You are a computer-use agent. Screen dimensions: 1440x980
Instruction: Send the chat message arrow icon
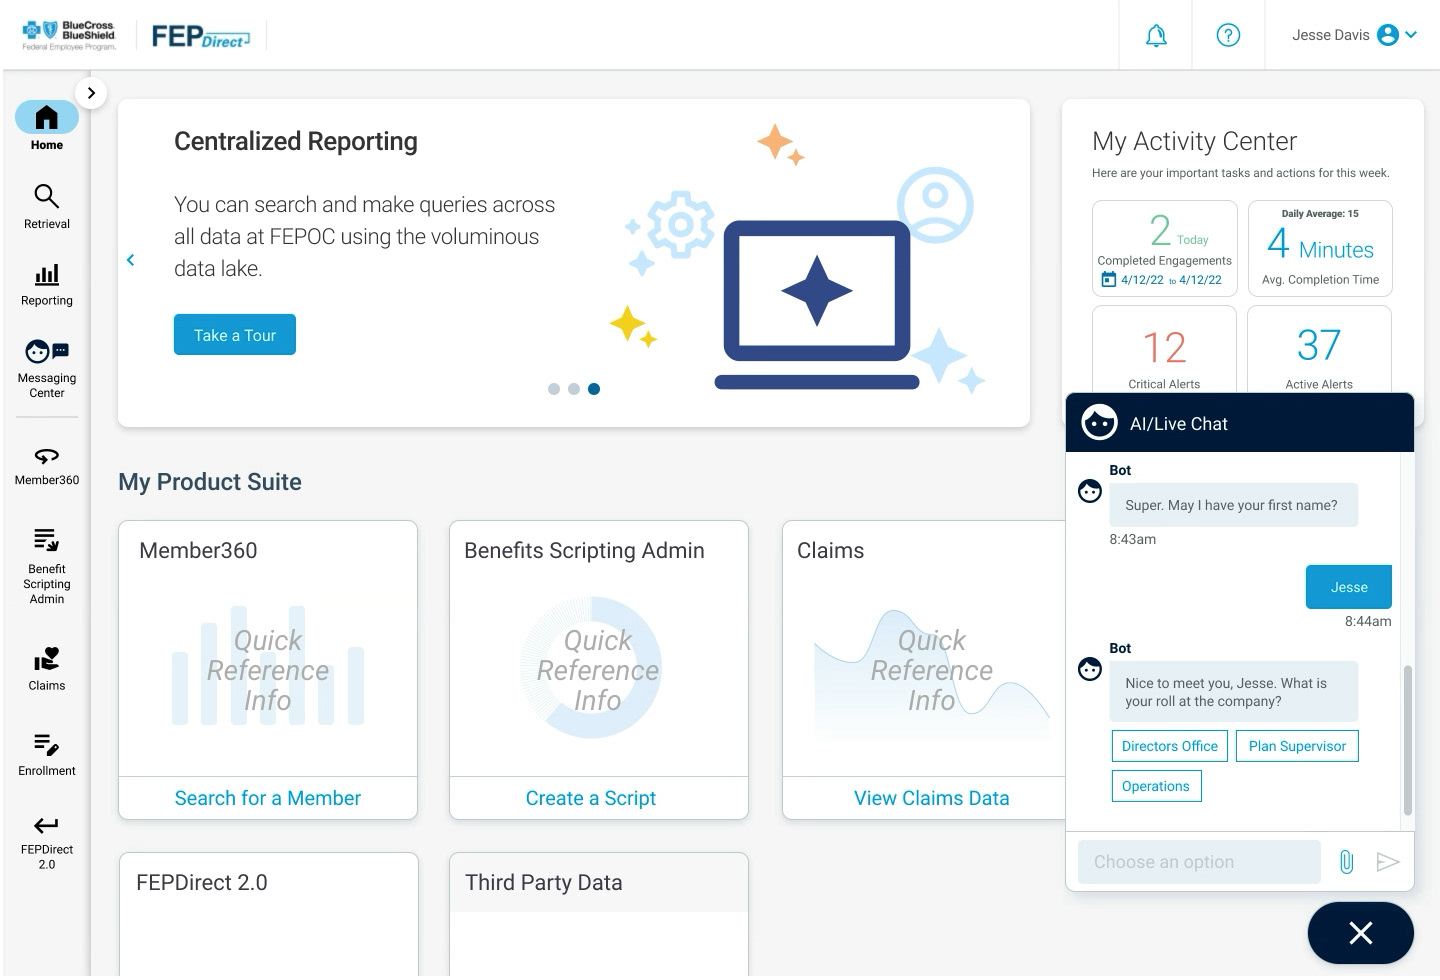(x=1387, y=862)
